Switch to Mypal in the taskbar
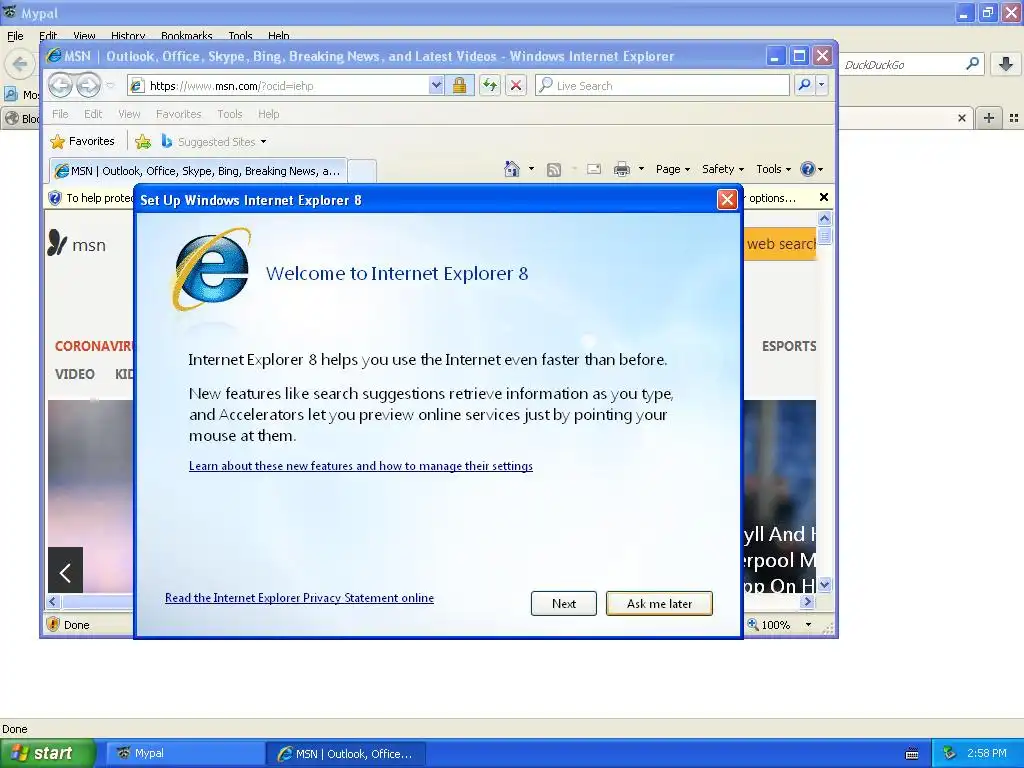This screenshot has width=1024, height=768. pos(185,753)
